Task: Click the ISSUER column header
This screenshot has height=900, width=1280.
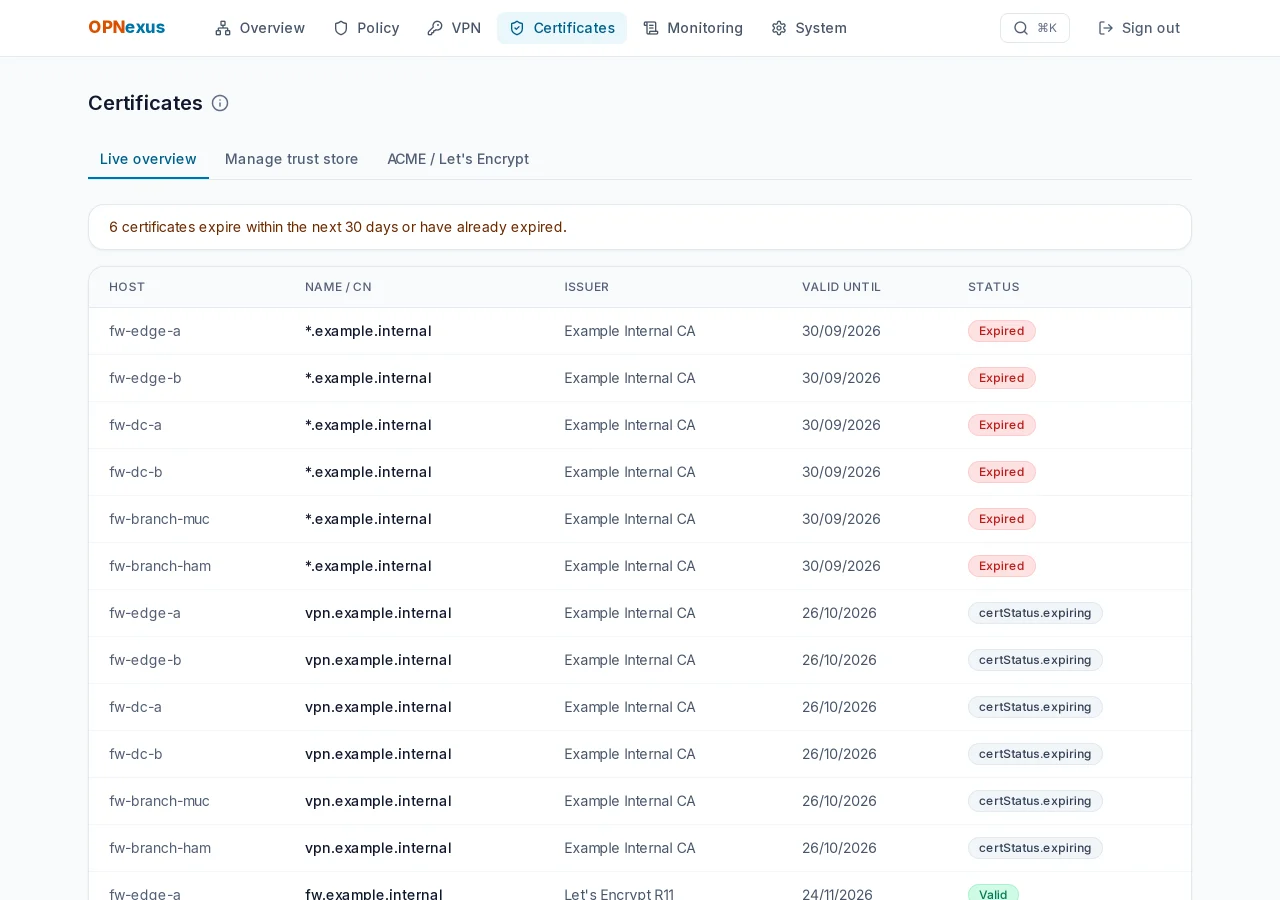Action: pos(587,287)
